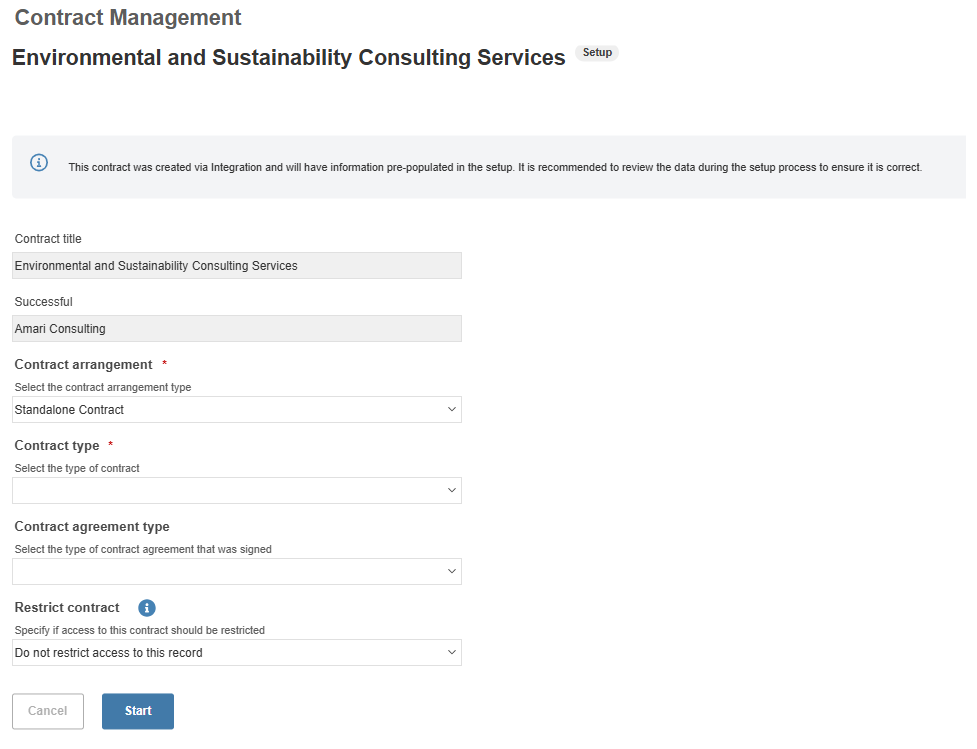Viewport: 977px width, 749px height.
Task: Click the chevron arrow of the Restrict contract field
Action: click(452, 652)
